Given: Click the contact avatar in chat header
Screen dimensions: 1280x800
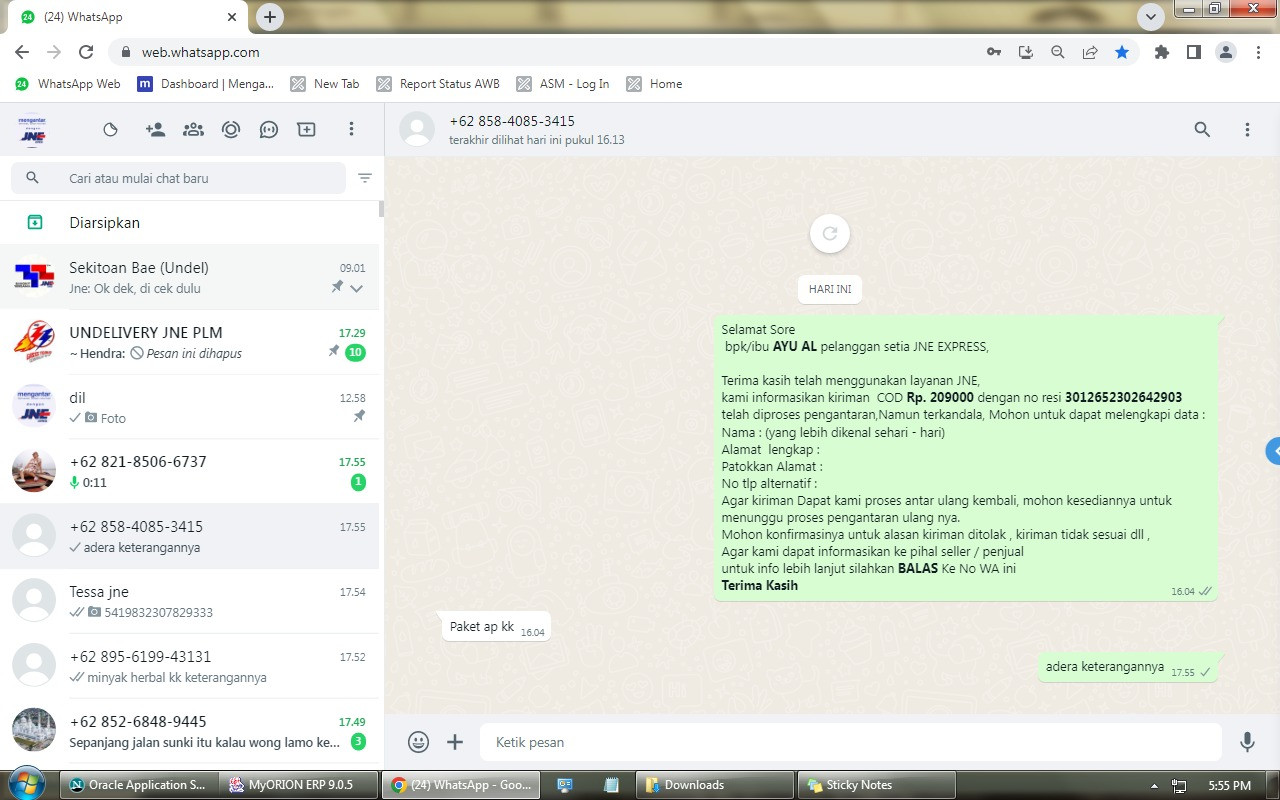Looking at the screenshot, I should (x=417, y=130).
